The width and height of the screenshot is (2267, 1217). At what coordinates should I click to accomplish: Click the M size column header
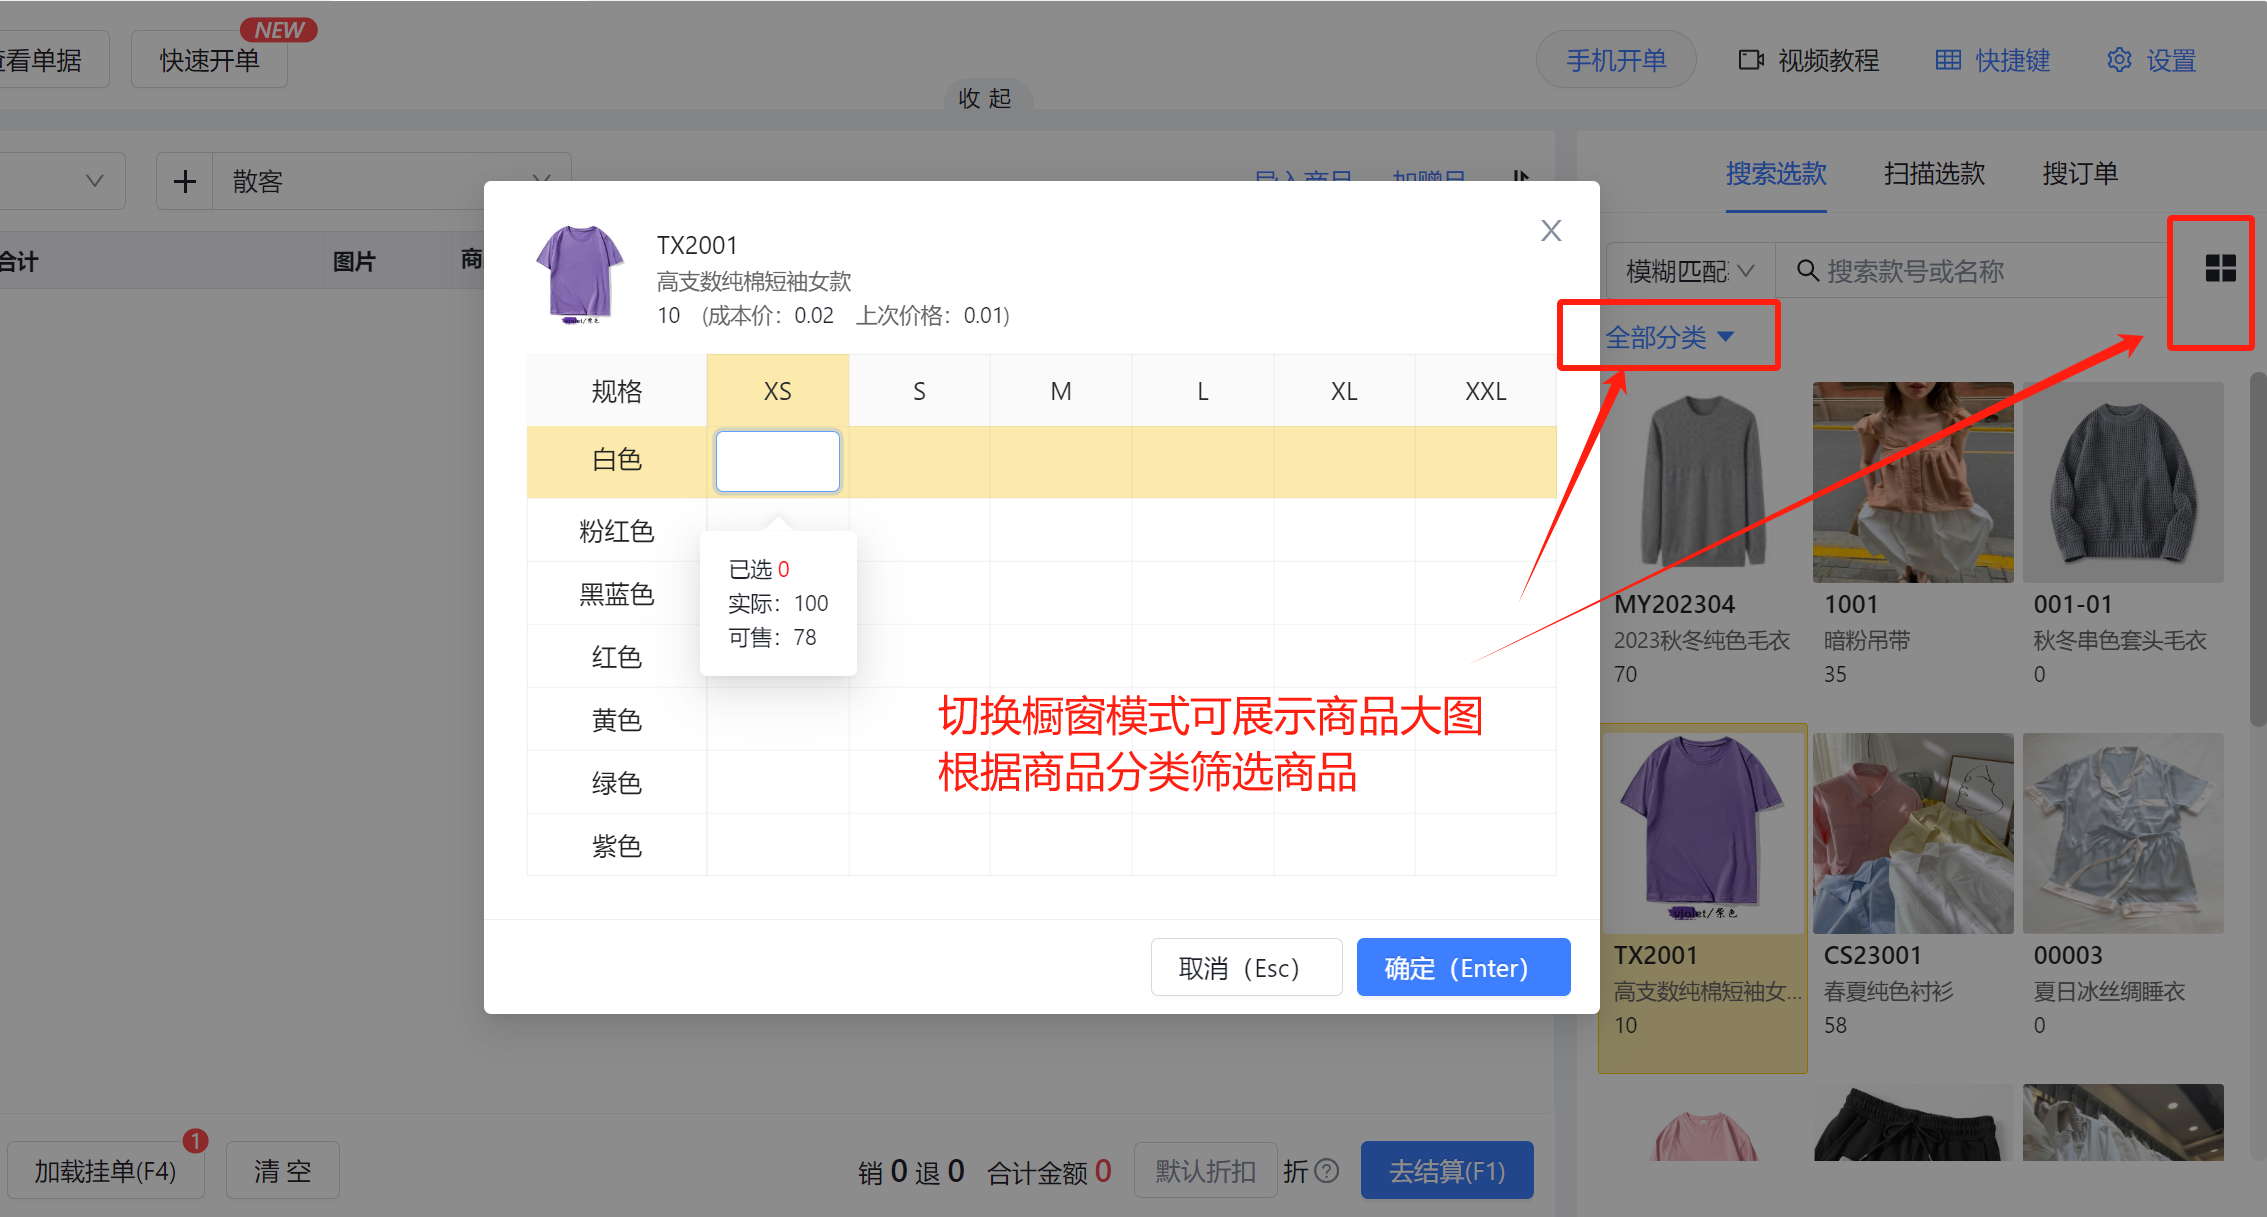[1060, 391]
